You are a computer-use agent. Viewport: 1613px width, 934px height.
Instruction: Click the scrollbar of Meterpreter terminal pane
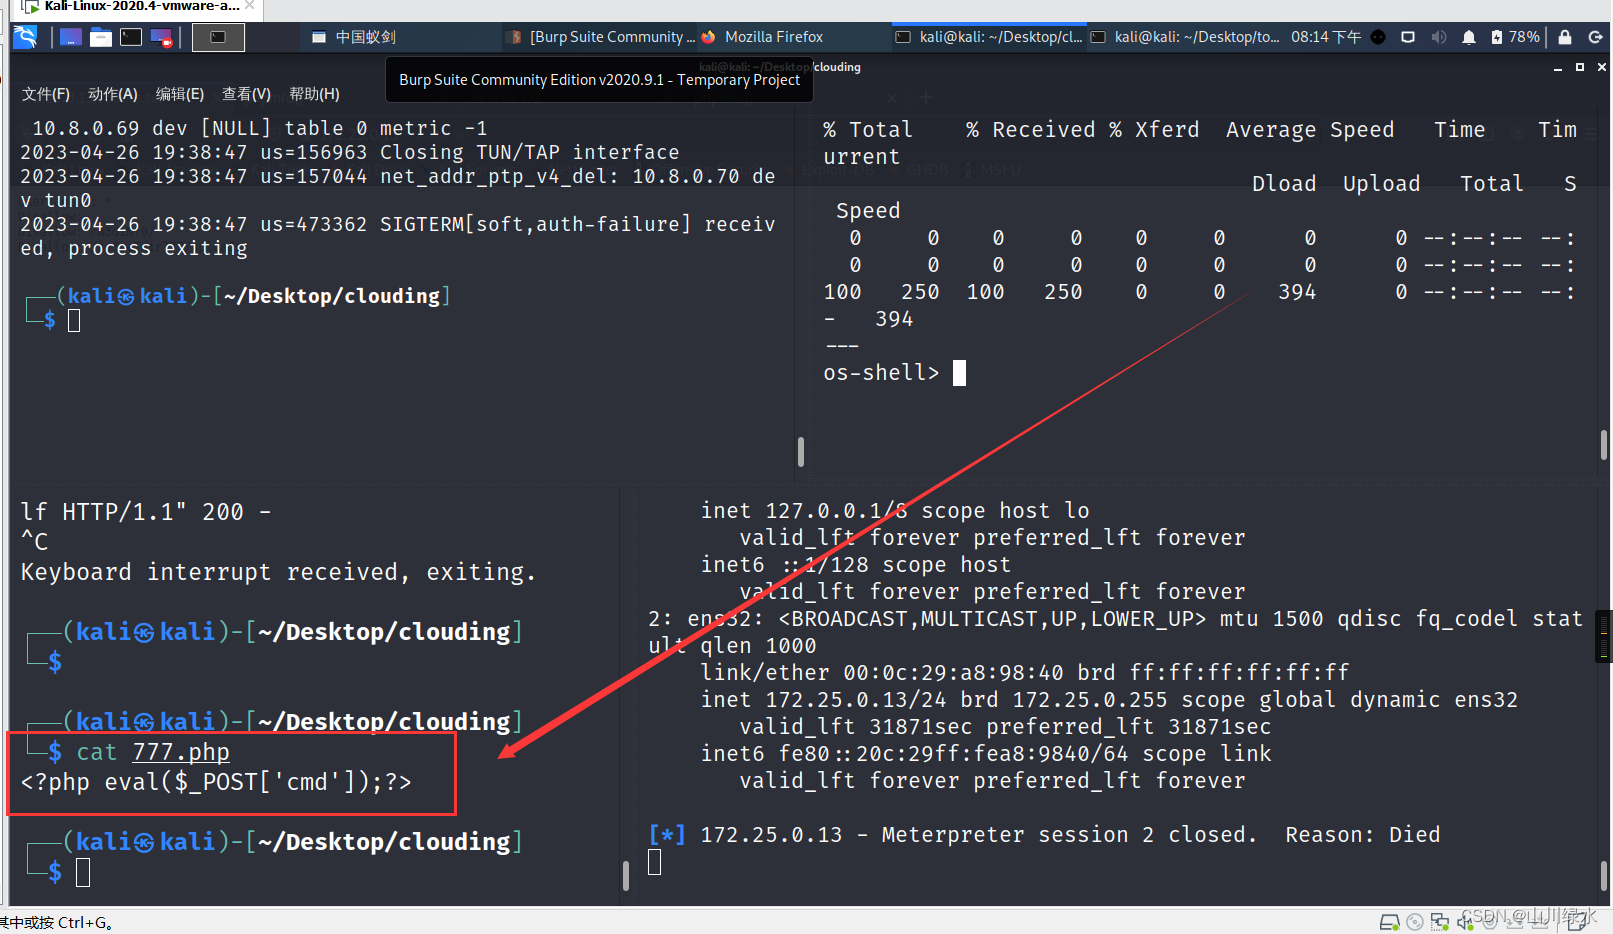pyautogui.click(x=1604, y=875)
